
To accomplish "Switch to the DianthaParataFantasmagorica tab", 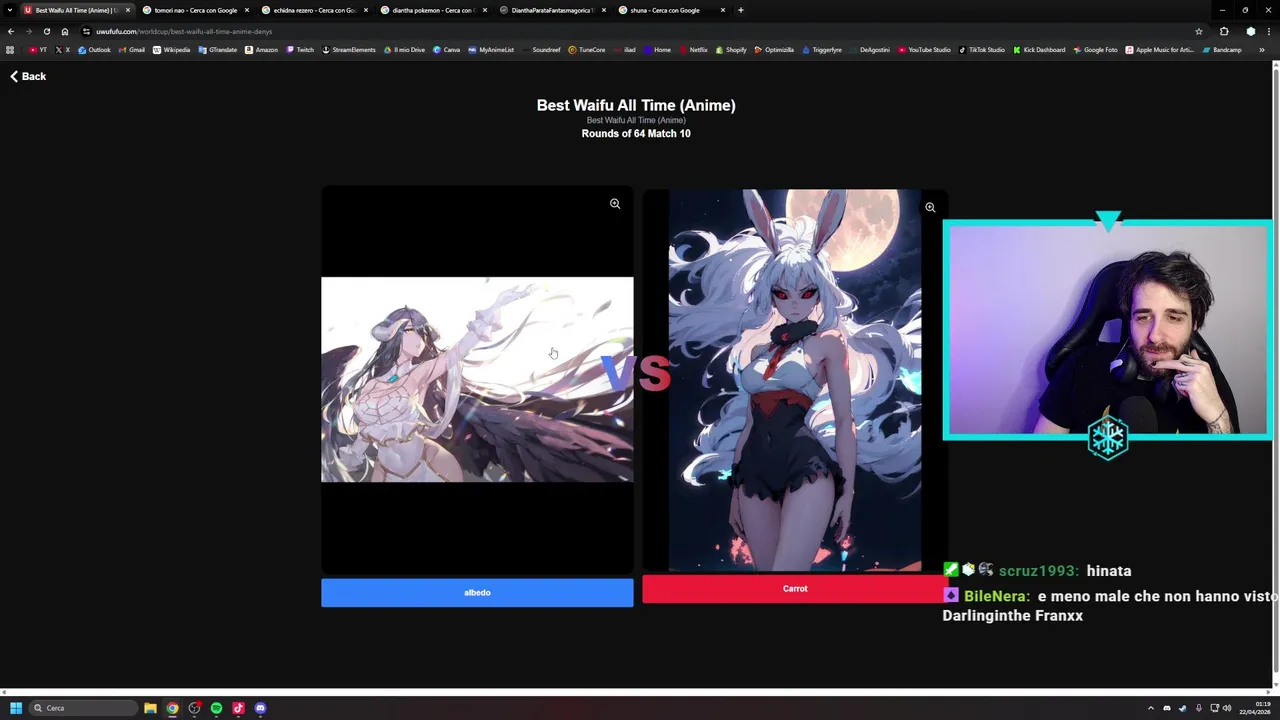I will pyautogui.click(x=552, y=10).
